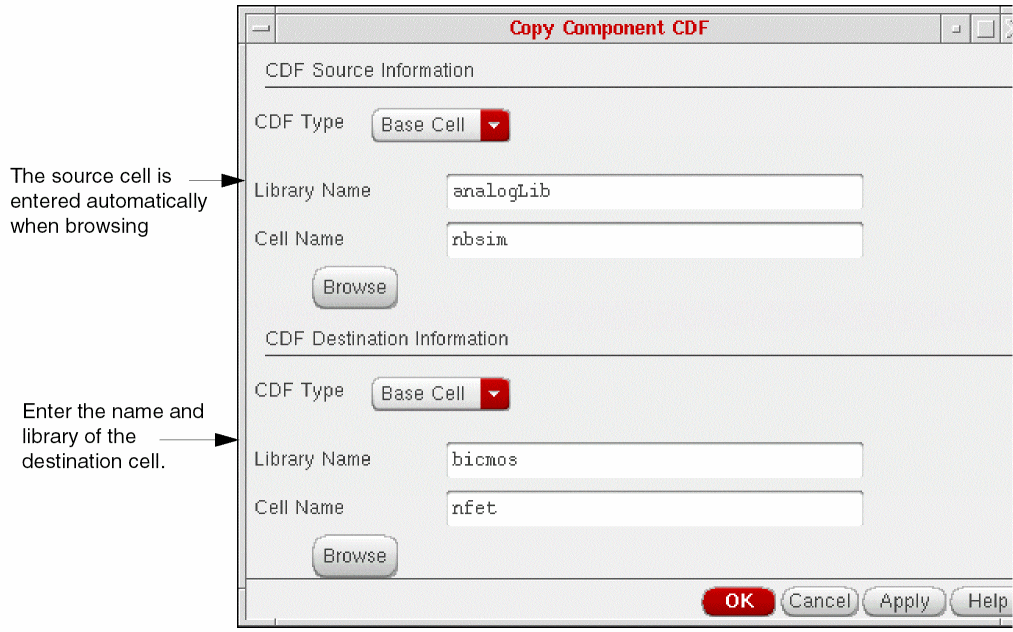Open Help for this dialog
The image size is (1013, 632).
pos(984,601)
